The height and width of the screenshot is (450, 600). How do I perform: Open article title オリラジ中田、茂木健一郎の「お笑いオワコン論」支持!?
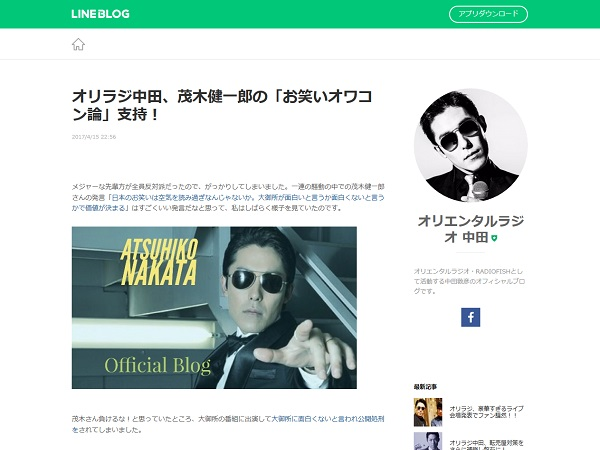[222, 105]
